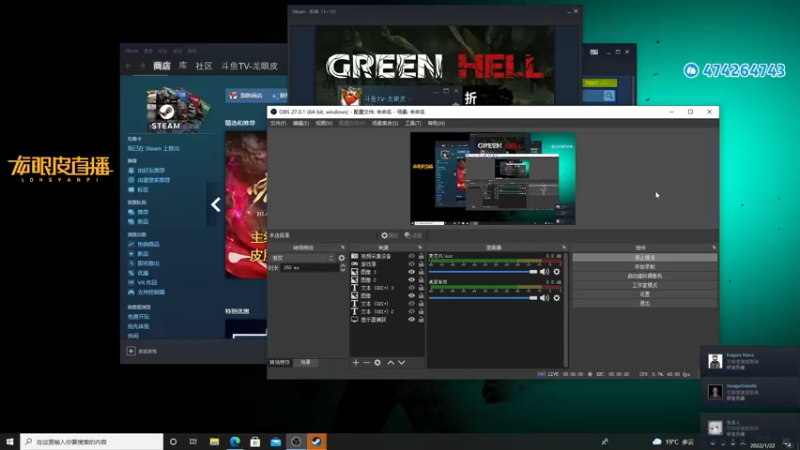Move the source up with the up arrow
Image resolution: width=800 pixels, height=450 pixels.
click(x=391, y=362)
